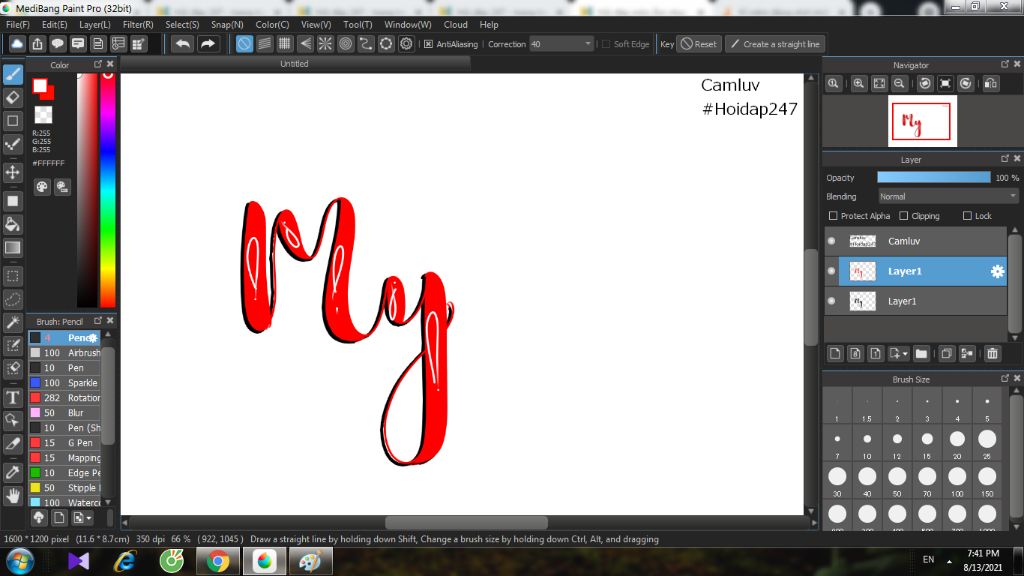1024x576 pixels.
Task: Hide the bottom Layer1 layer
Action: coord(831,301)
